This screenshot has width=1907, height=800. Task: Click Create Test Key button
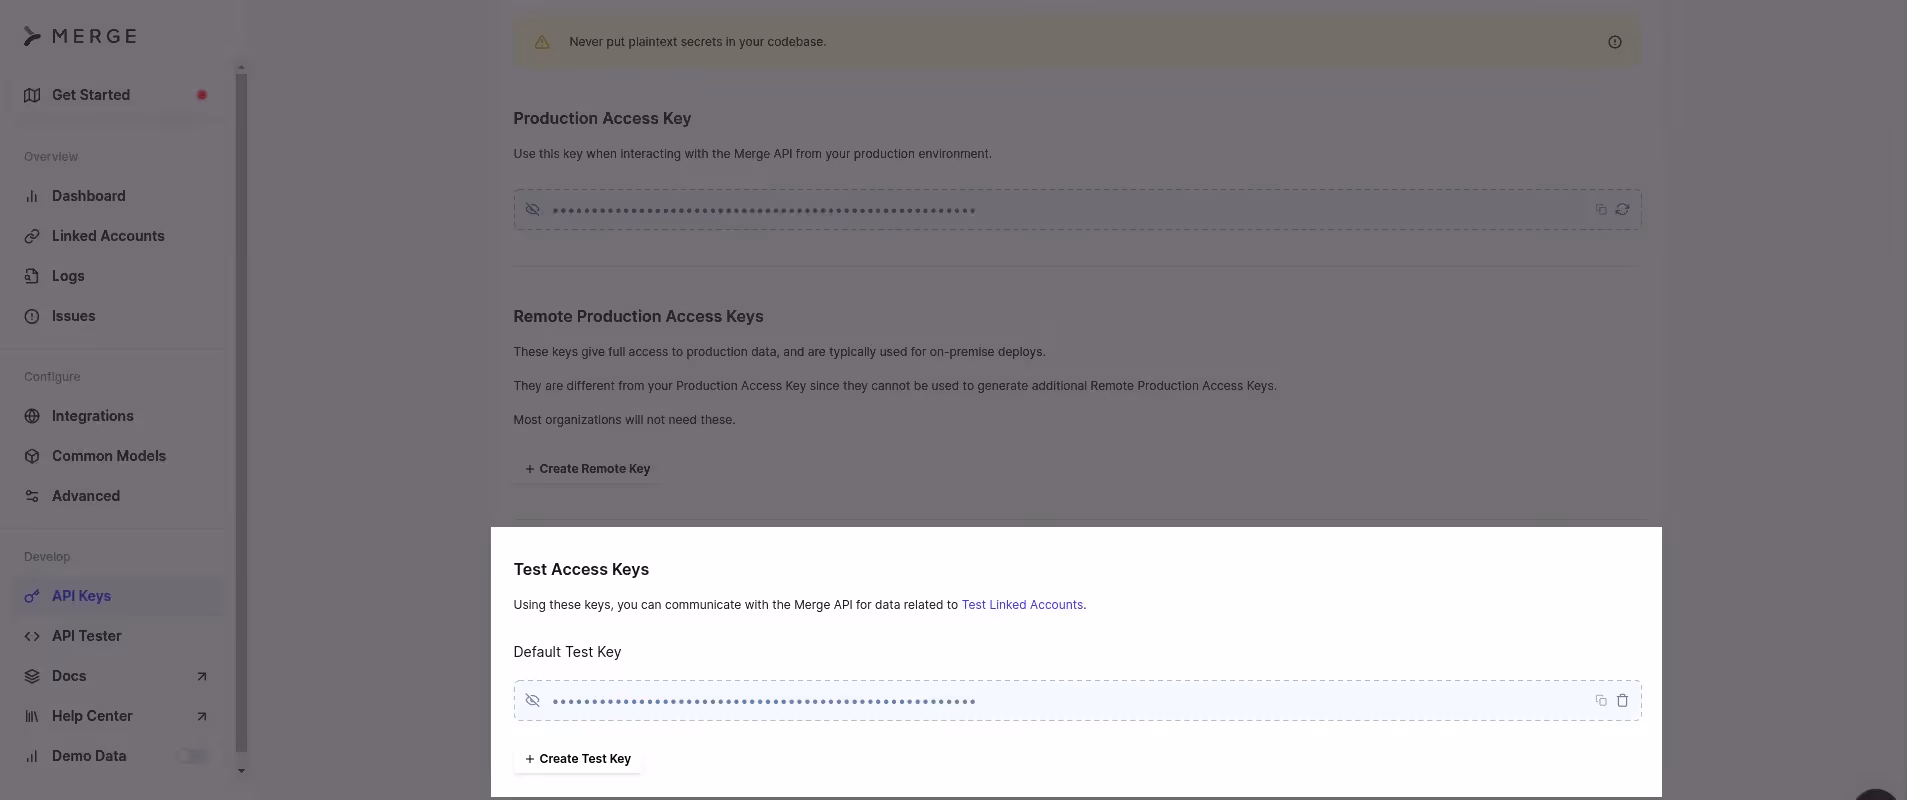click(578, 759)
